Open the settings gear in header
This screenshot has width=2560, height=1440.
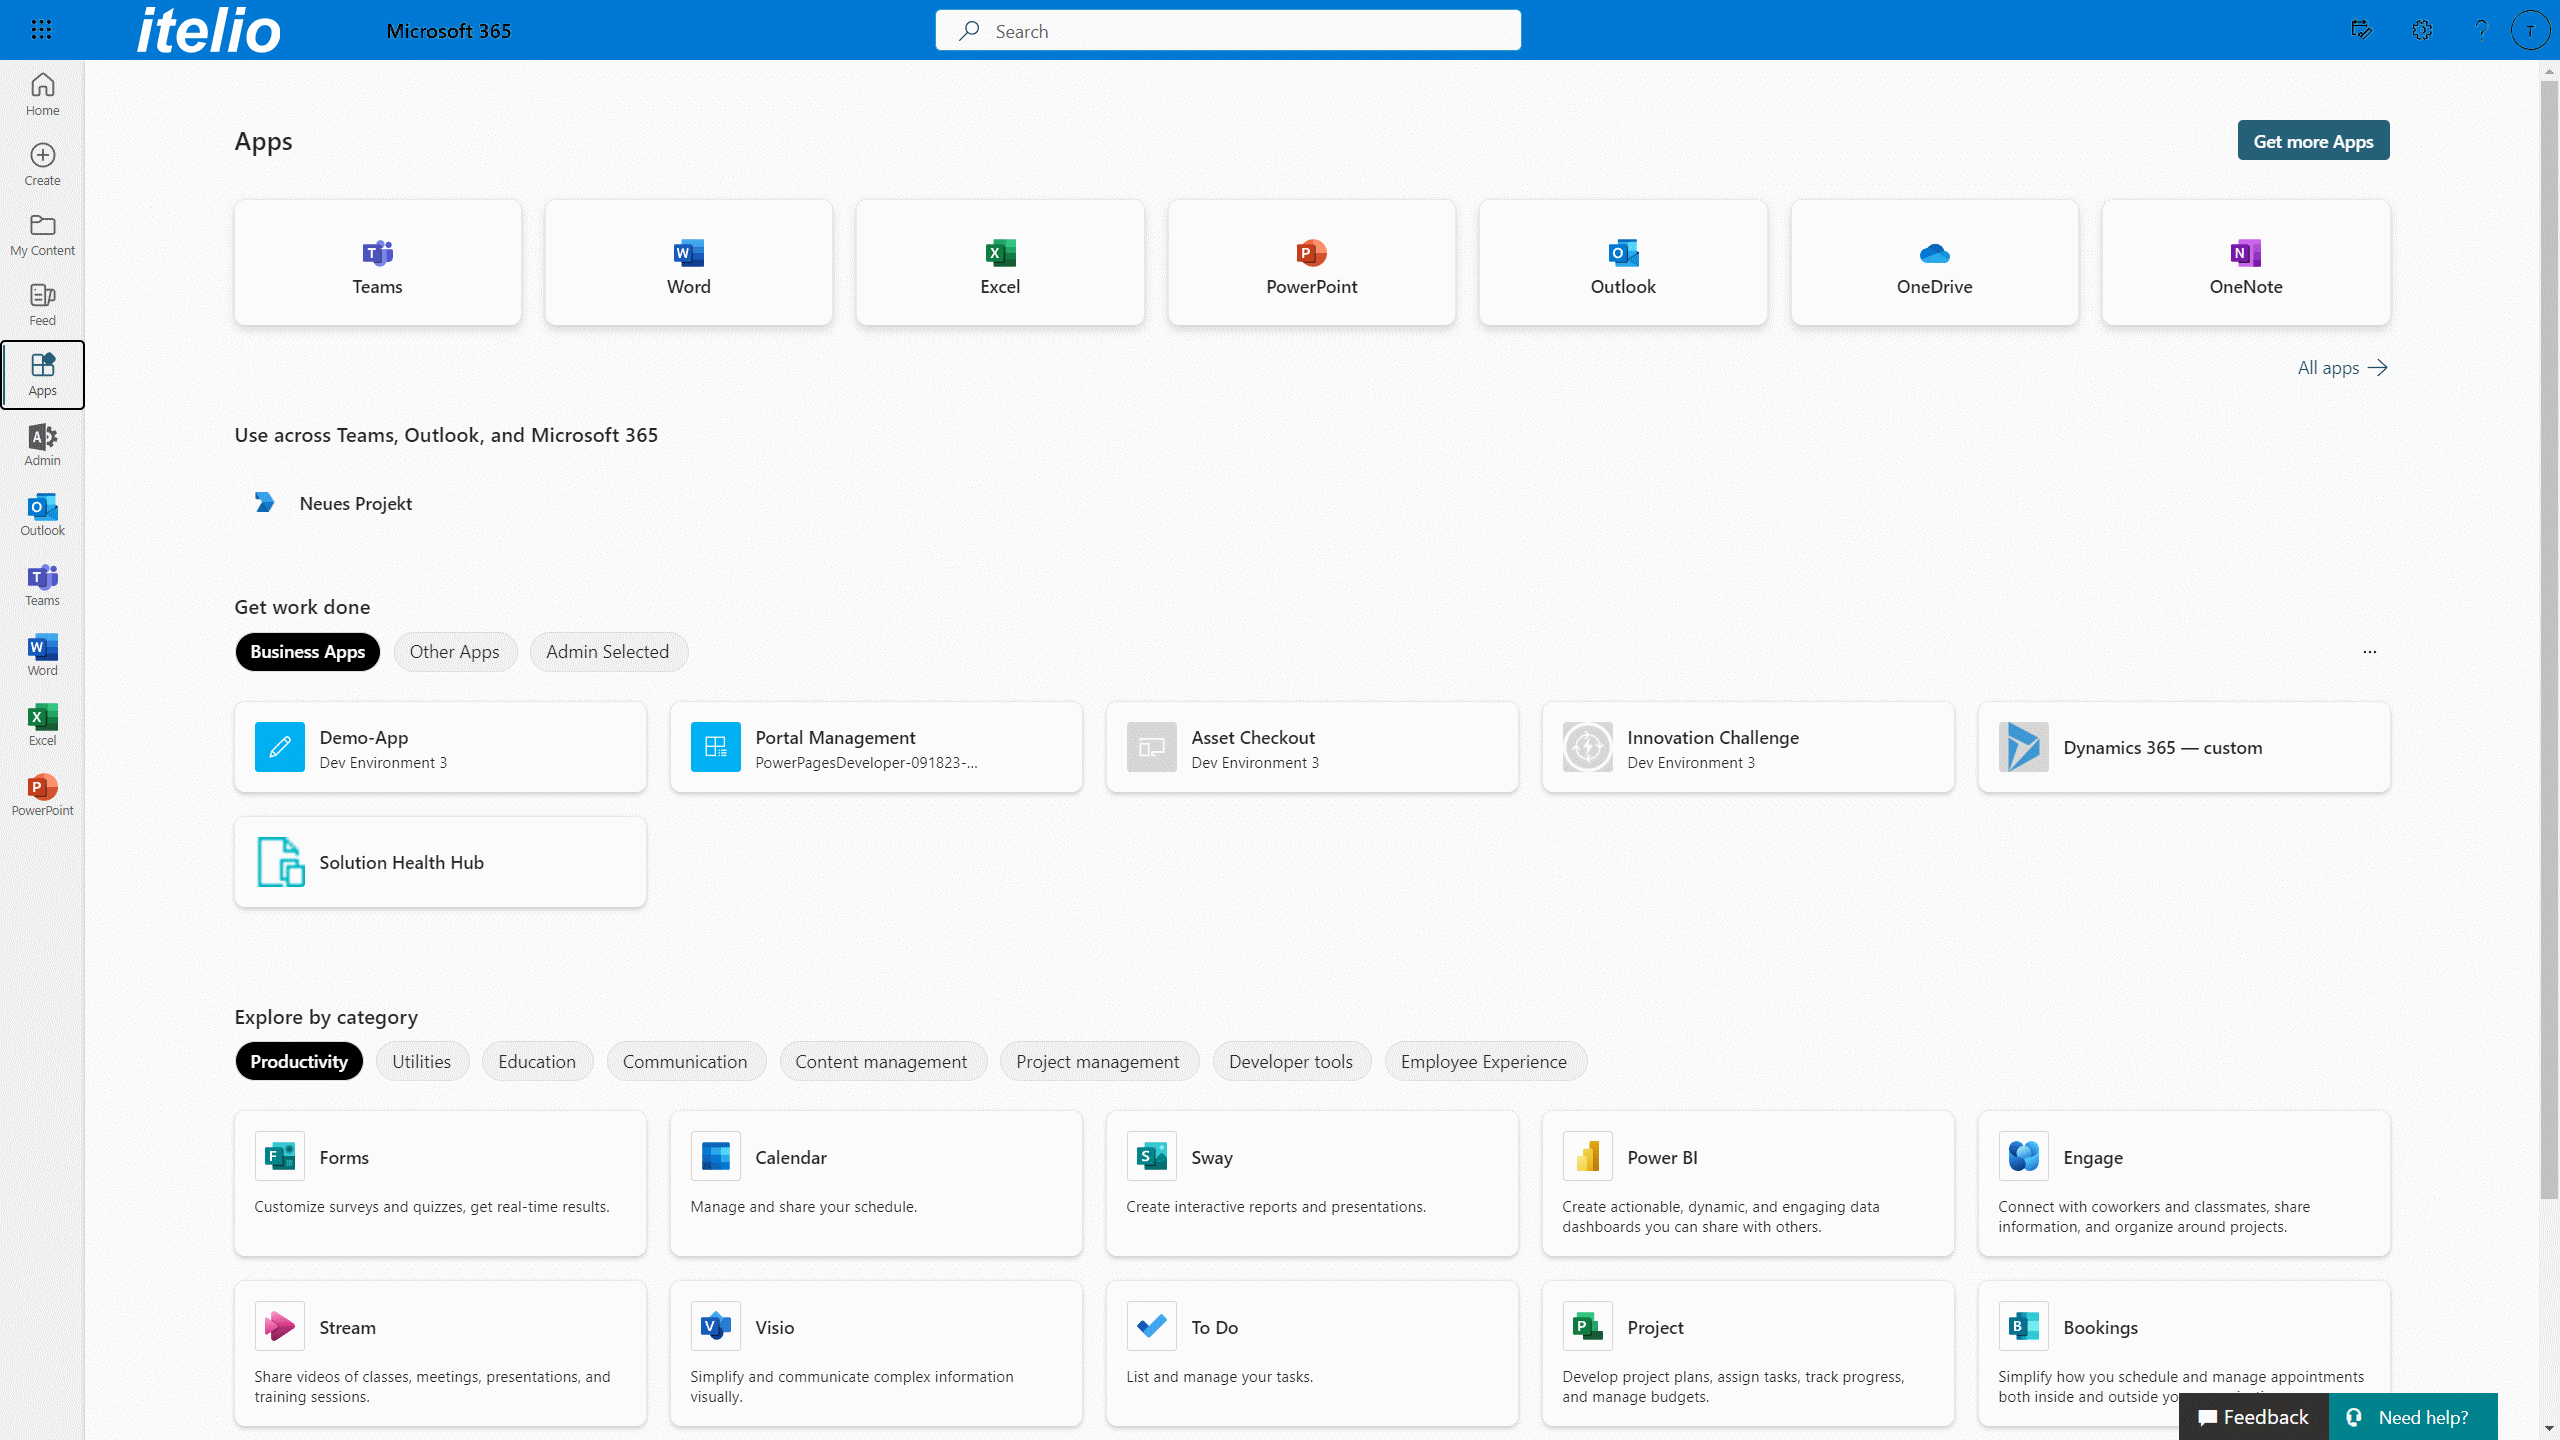point(2422,30)
